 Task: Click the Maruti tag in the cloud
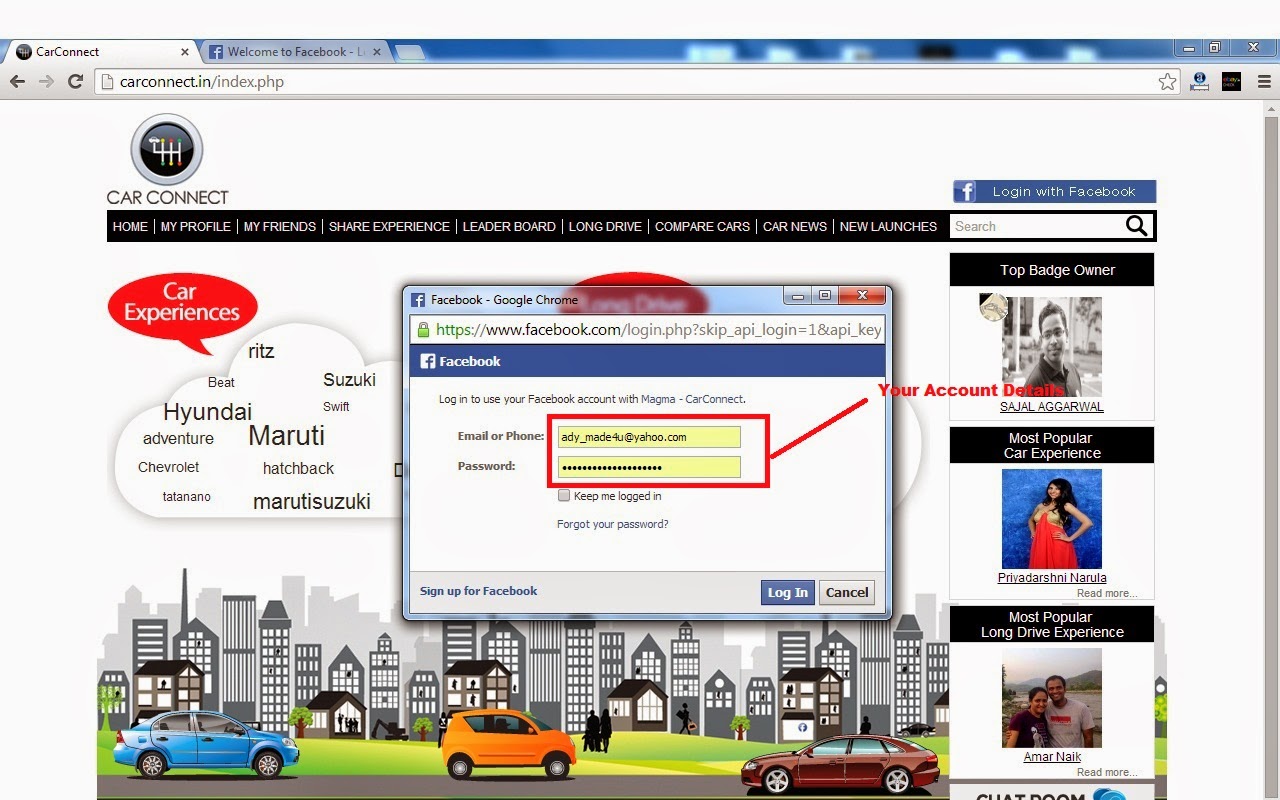[287, 436]
